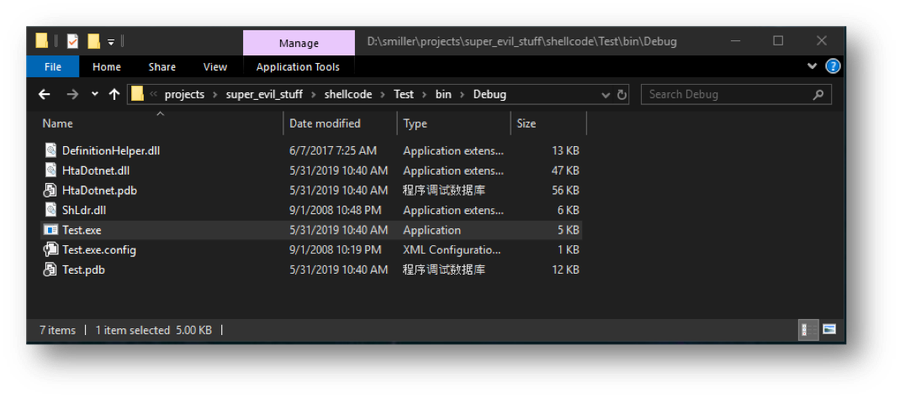Expand the chevron after bin breadcrumb
This screenshot has height=398, width=900.
coord(462,95)
